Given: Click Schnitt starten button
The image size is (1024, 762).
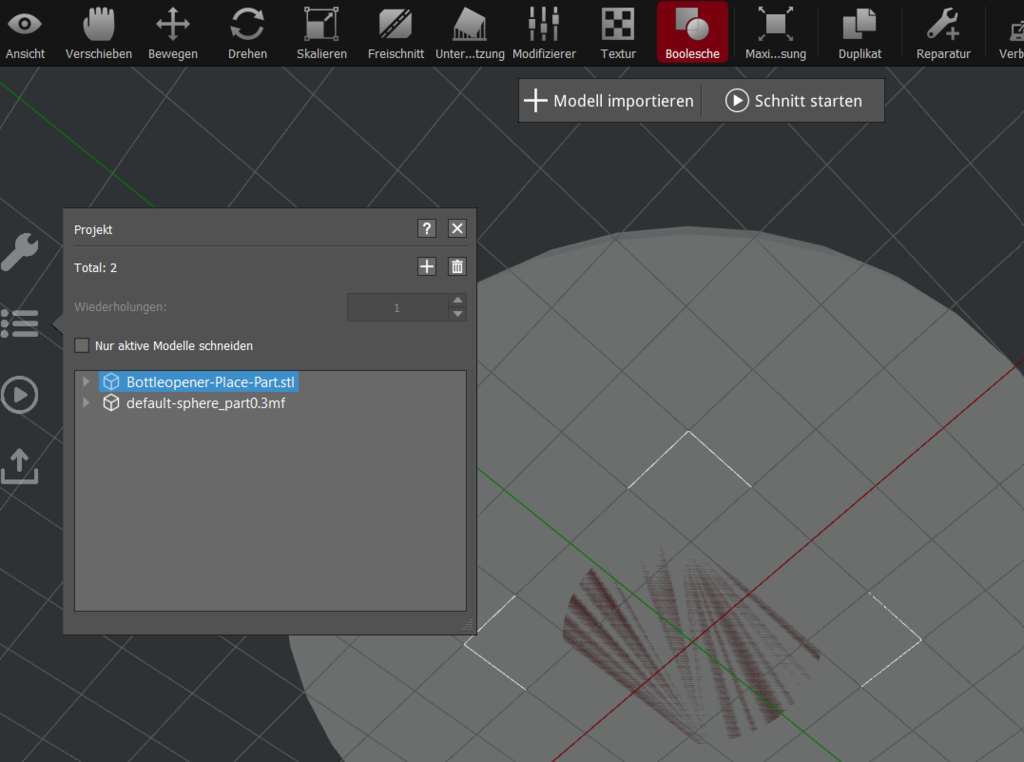Looking at the screenshot, I should pyautogui.click(x=794, y=101).
